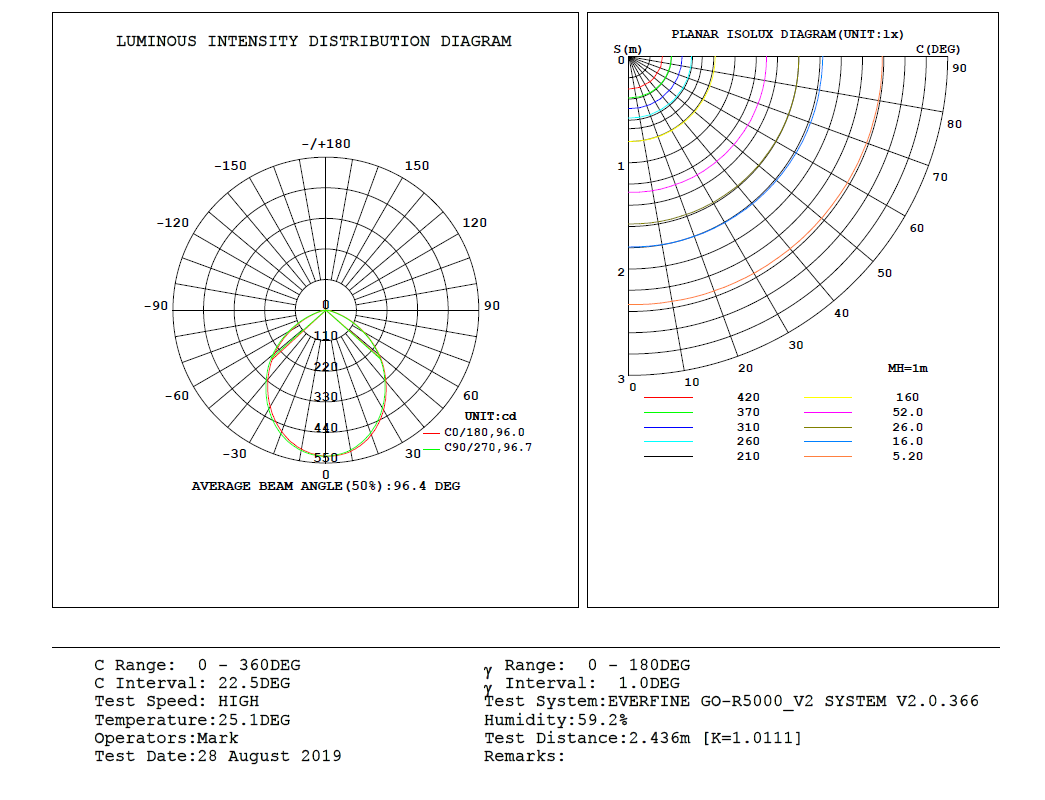Select the Planar Isolux Diagram heading
1045x800 pixels.
click(x=787, y=34)
